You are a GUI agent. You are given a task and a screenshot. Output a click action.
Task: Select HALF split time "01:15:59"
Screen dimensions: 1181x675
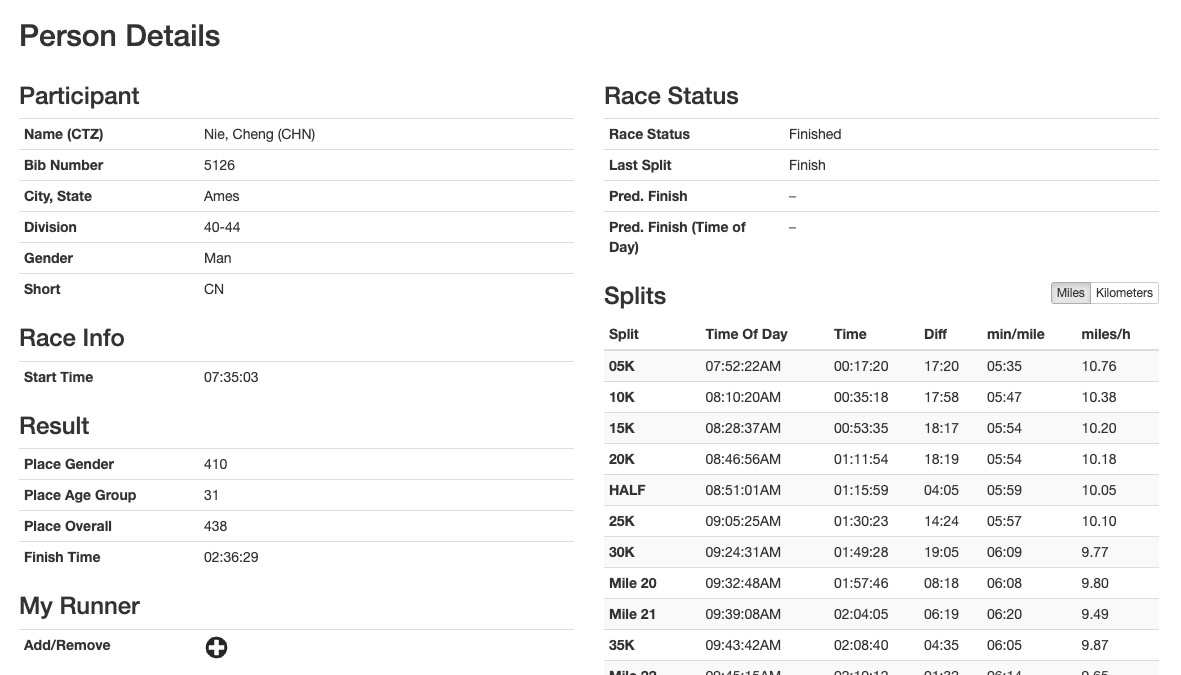click(x=861, y=490)
